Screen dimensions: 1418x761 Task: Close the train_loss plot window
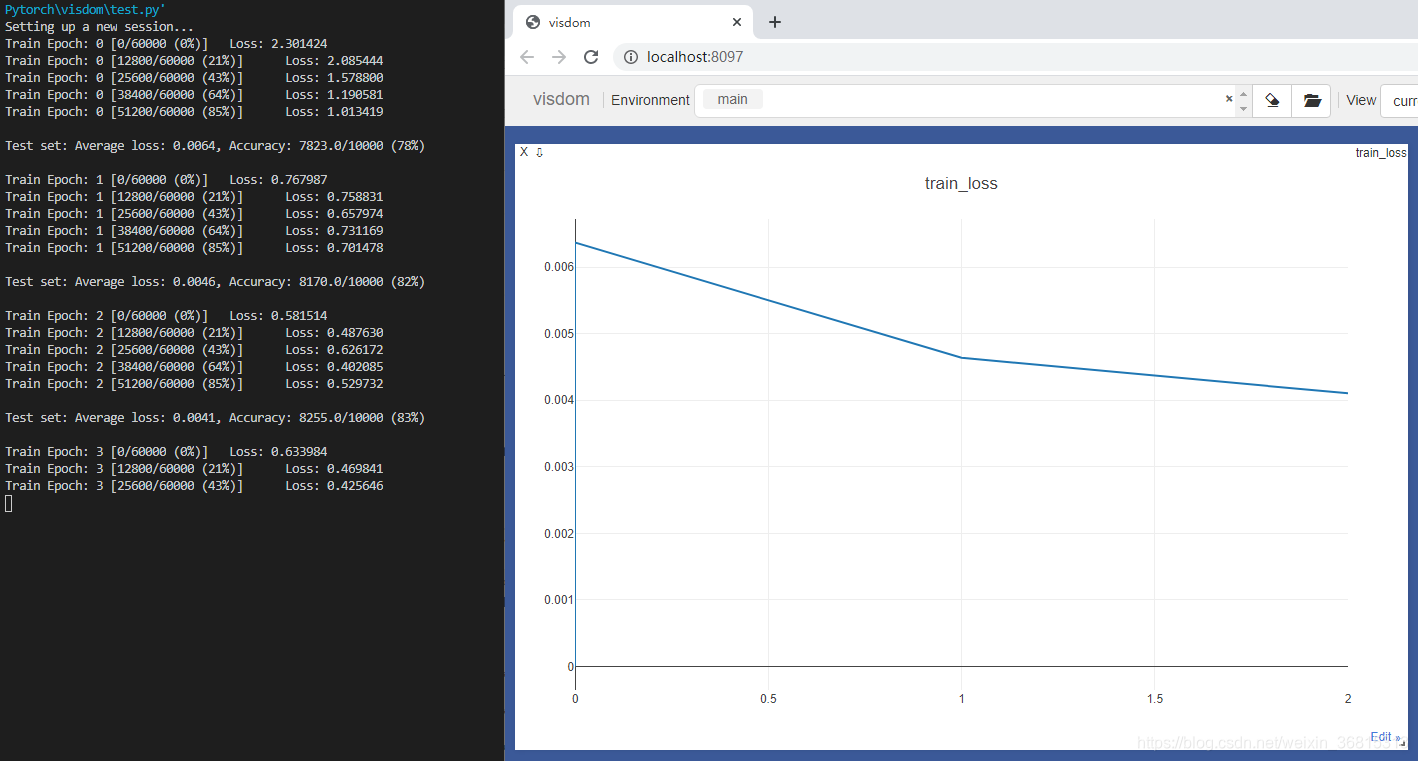coord(524,152)
